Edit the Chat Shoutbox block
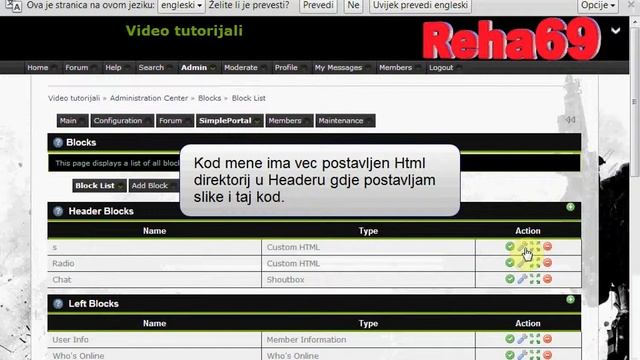The width and height of the screenshot is (640, 360). click(522, 279)
